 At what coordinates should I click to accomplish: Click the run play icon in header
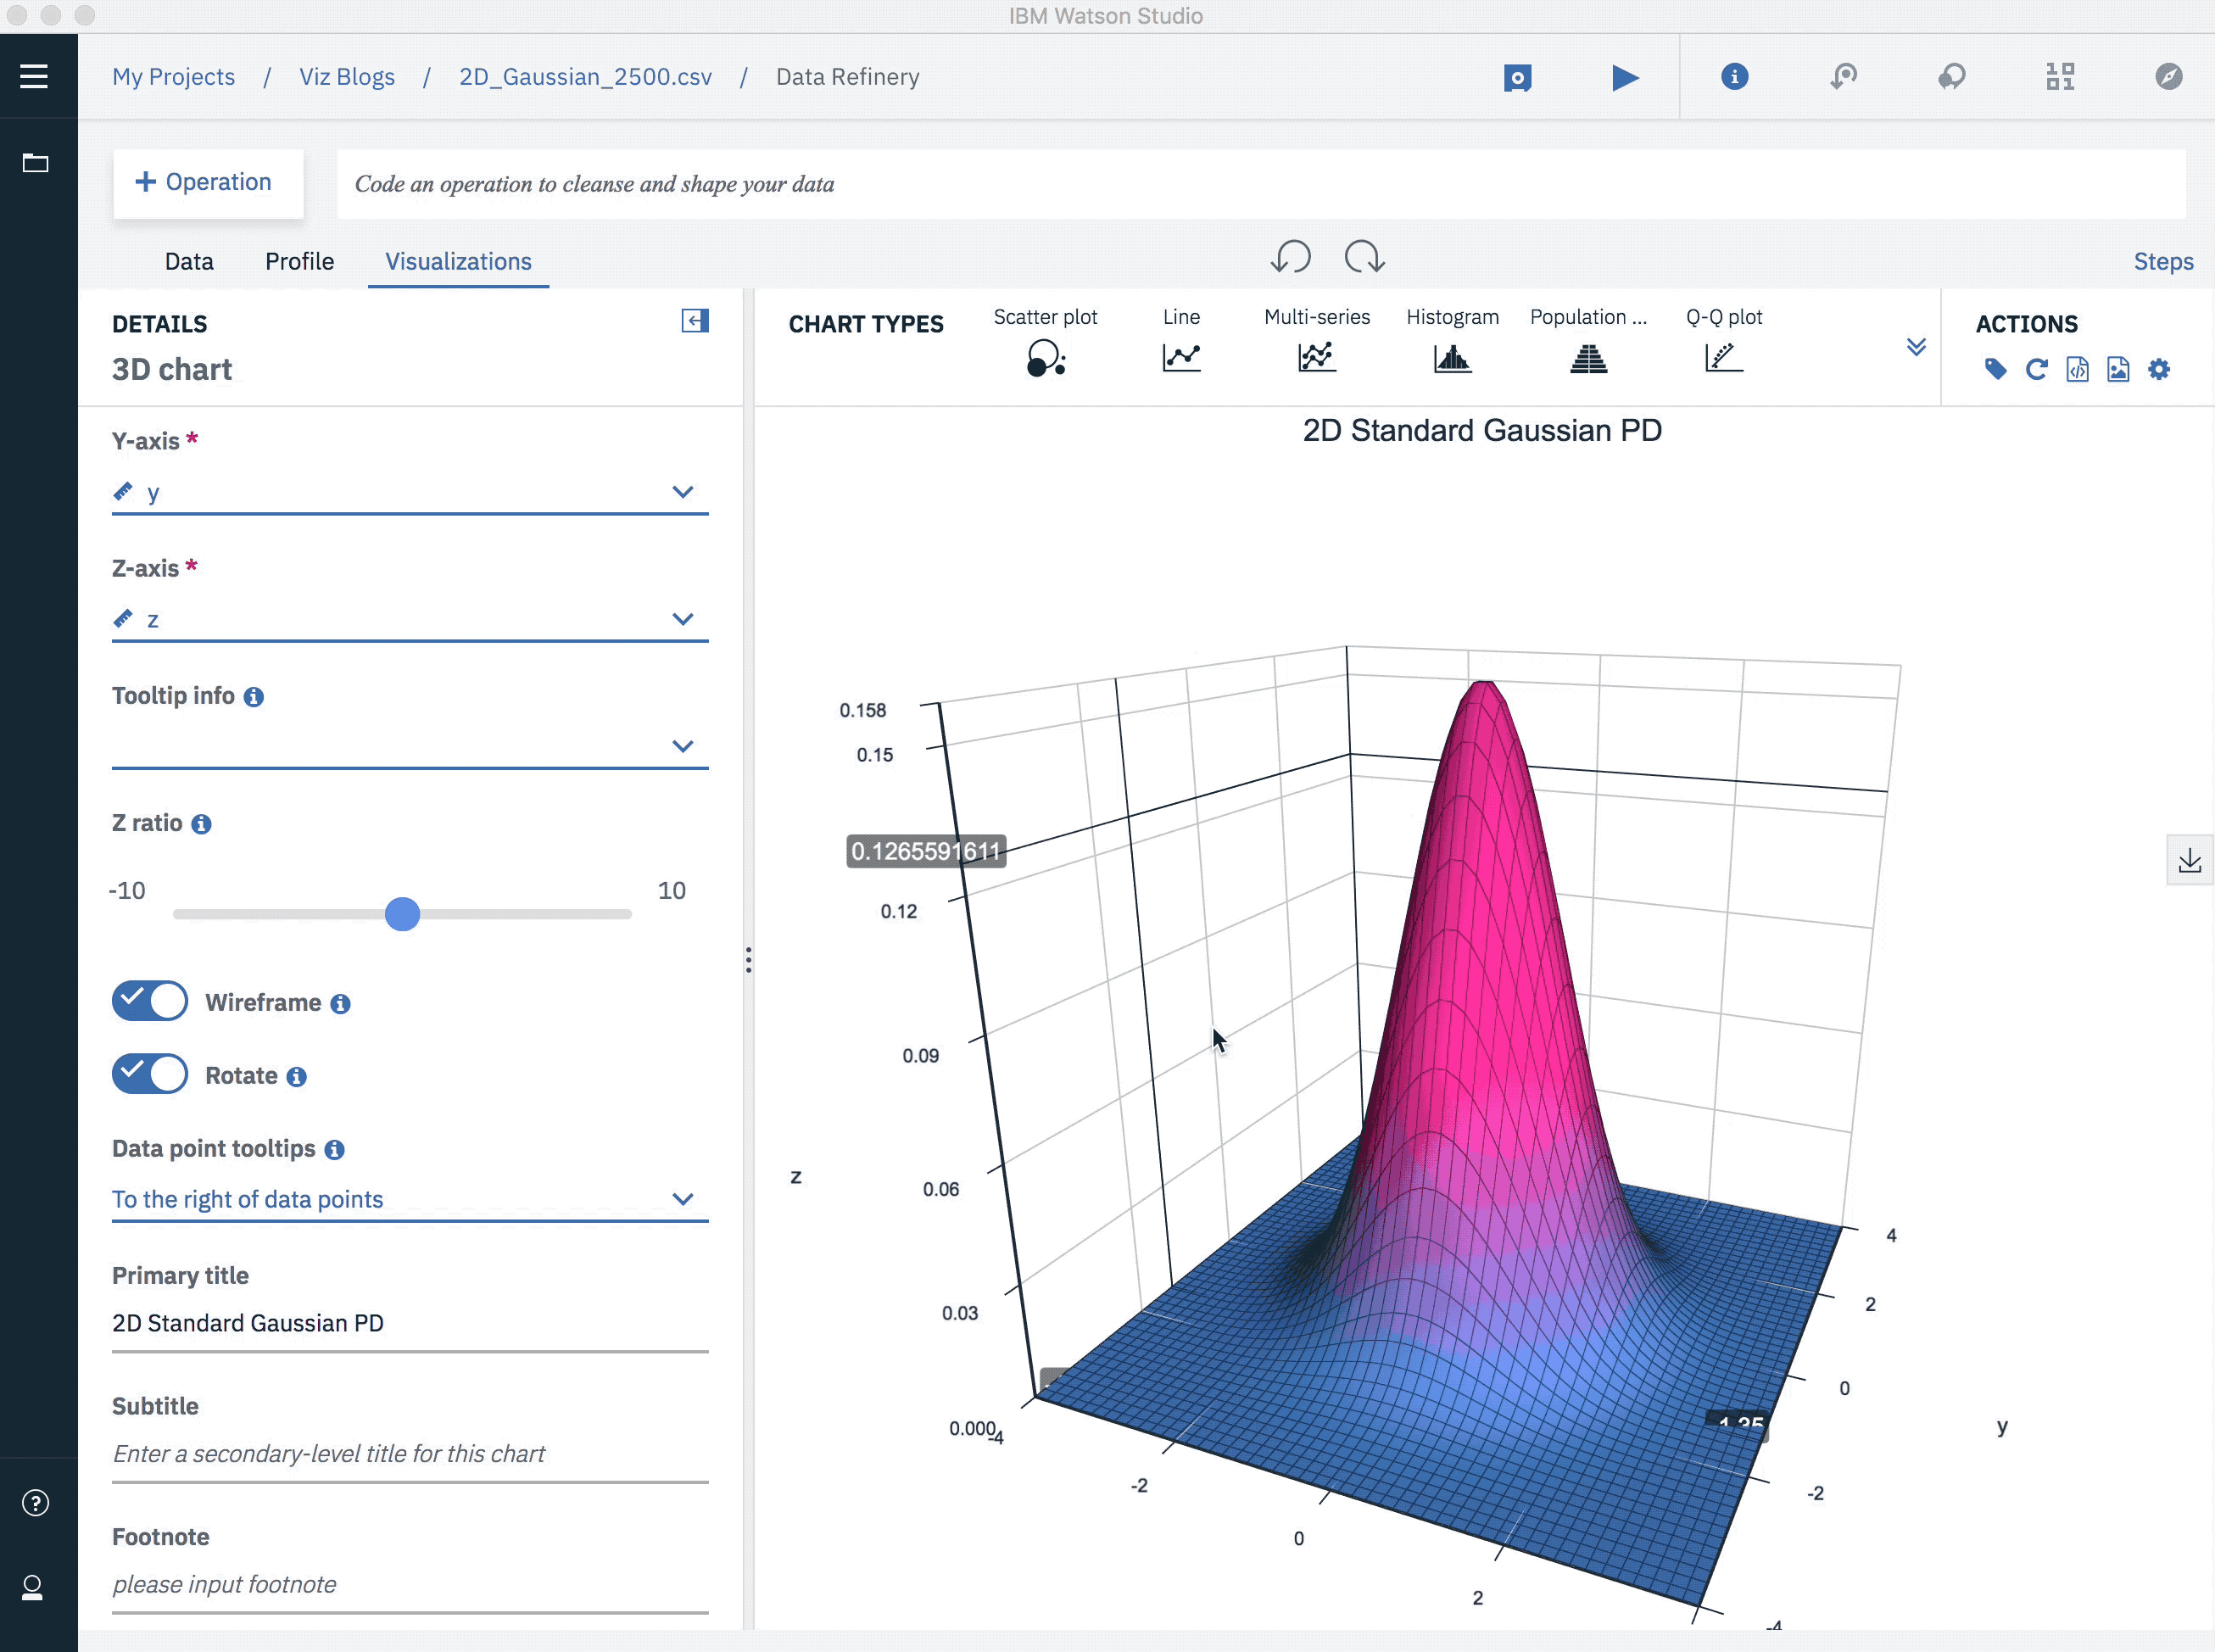click(x=1625, y=77)
